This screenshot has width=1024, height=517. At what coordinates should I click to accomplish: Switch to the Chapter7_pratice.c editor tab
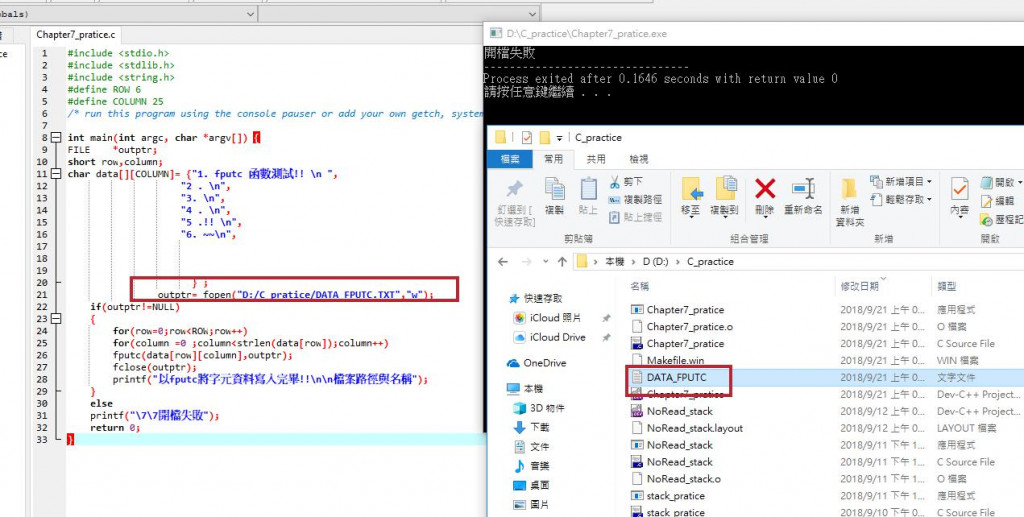(x=75, y=35)
